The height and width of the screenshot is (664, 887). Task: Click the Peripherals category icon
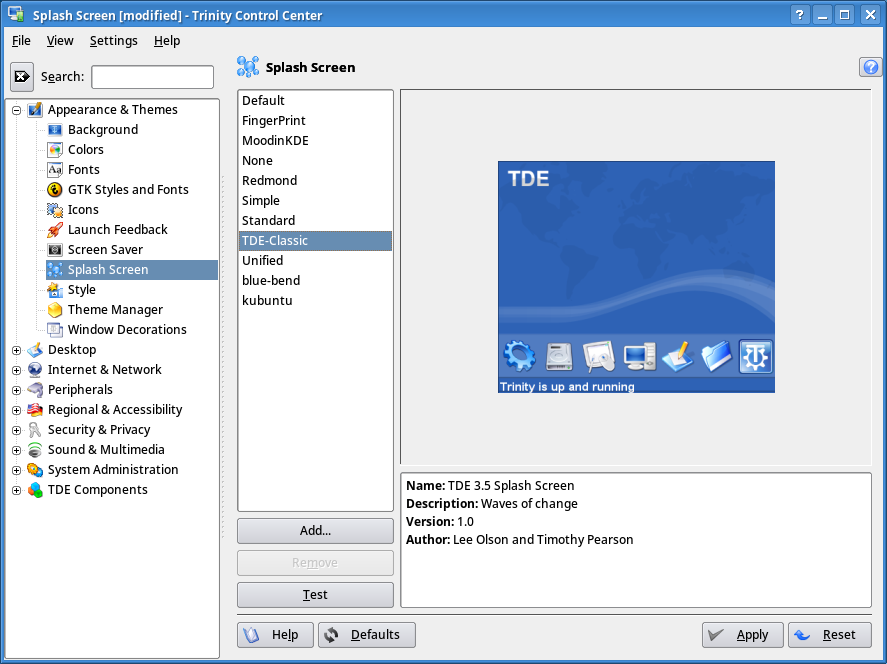click(x=35, y=390)
